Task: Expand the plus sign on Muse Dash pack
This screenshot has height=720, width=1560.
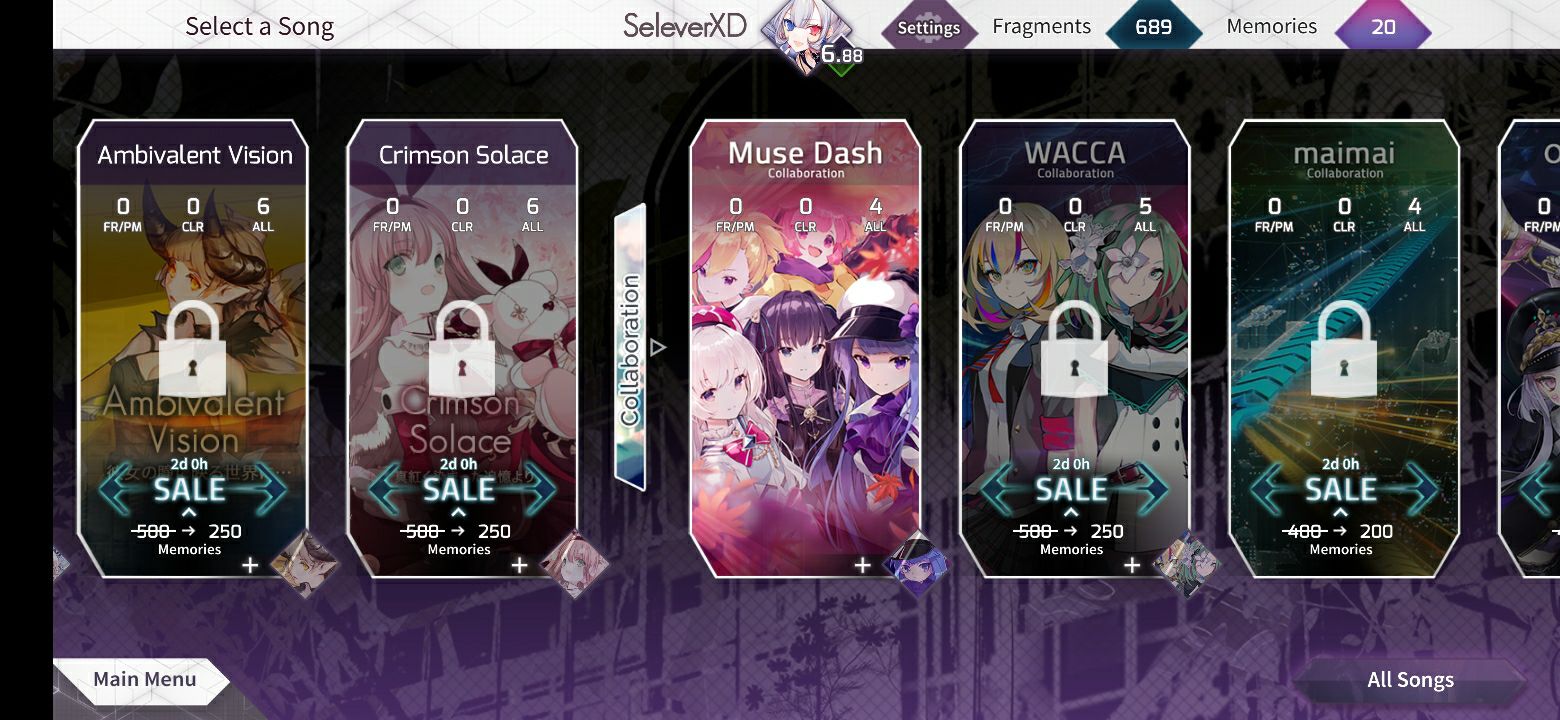Action: point(863,566)
